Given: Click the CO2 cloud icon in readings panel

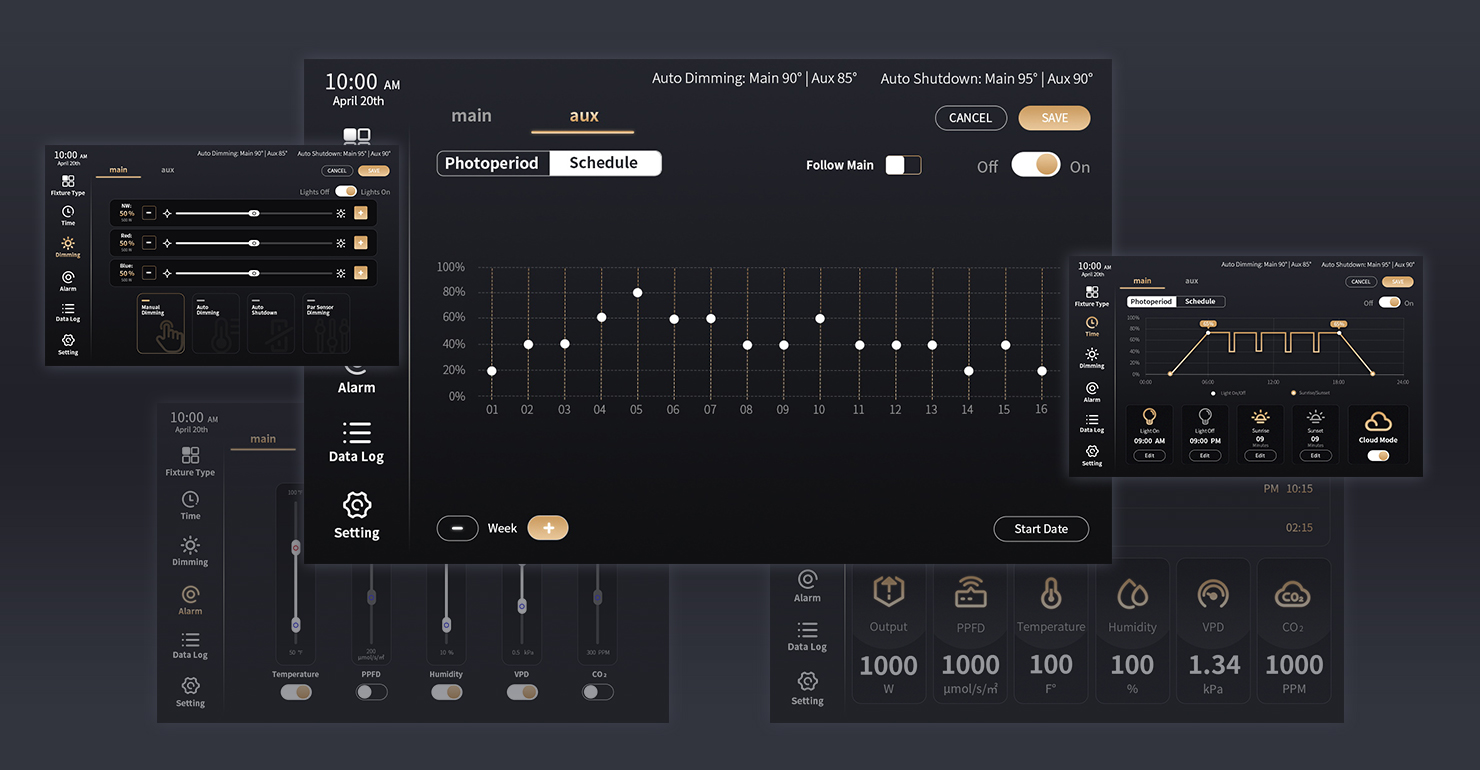Looking at the screenshot, I should (x=1293, y=594).
